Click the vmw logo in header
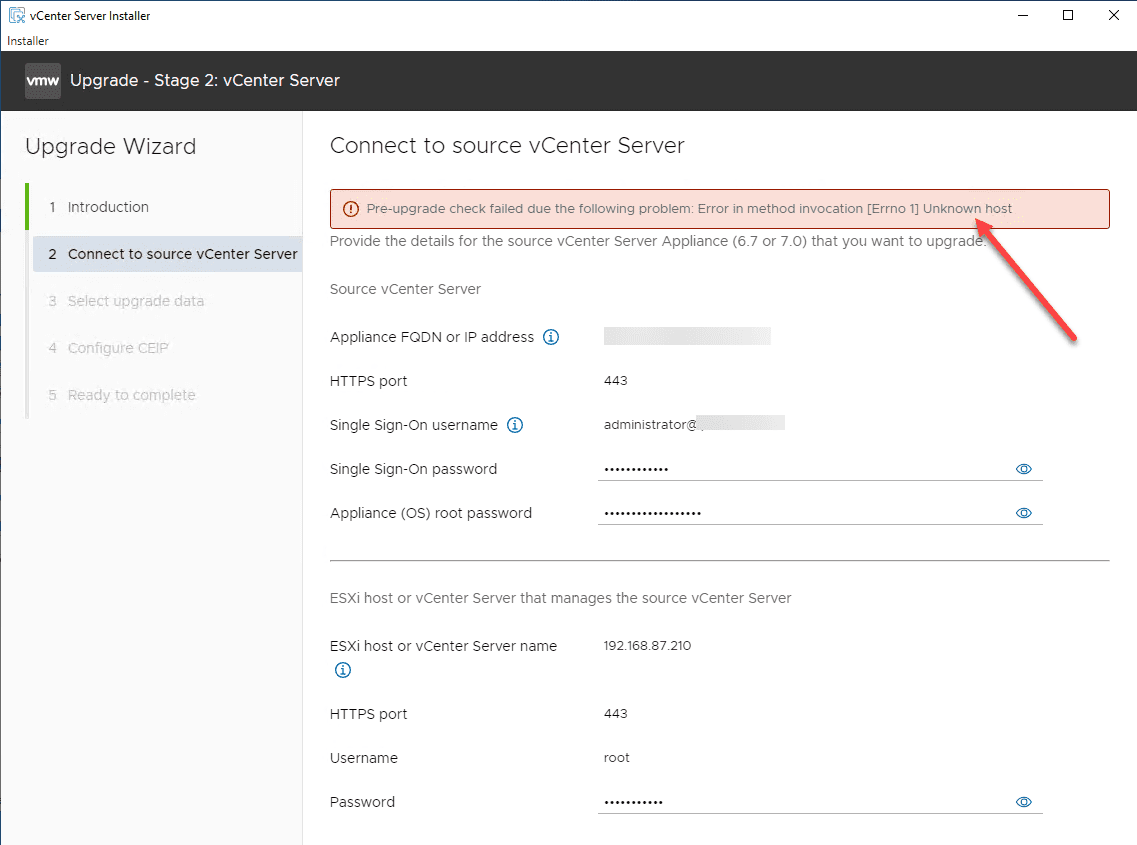1137x845 pixels. coord(43,81)
